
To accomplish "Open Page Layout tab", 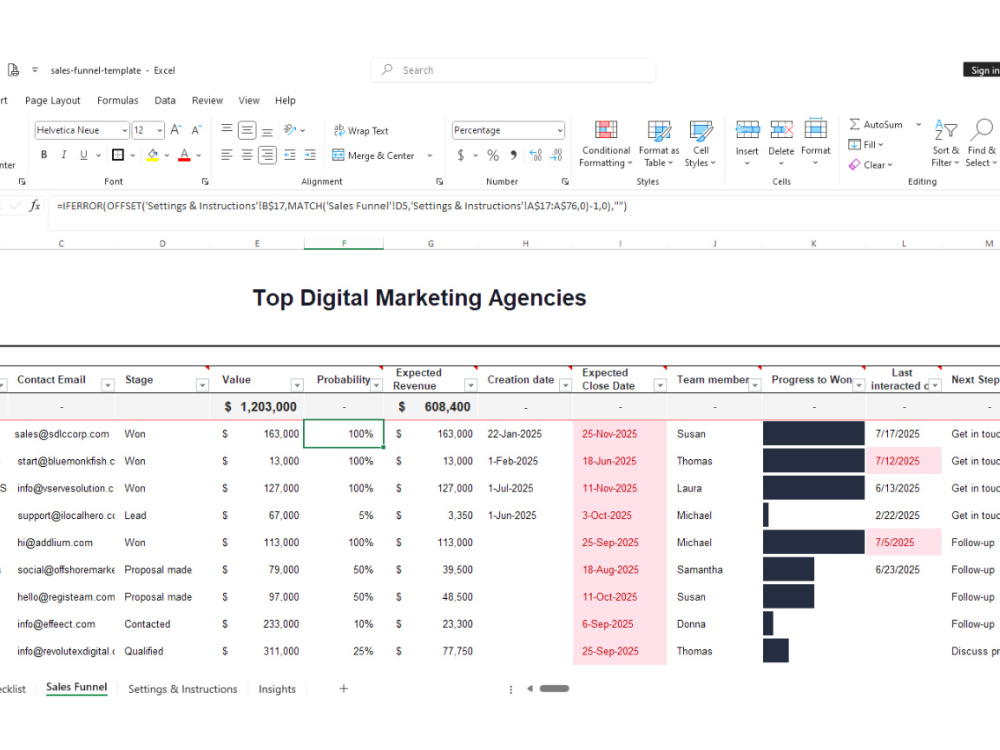I will (x=52, y=100).
